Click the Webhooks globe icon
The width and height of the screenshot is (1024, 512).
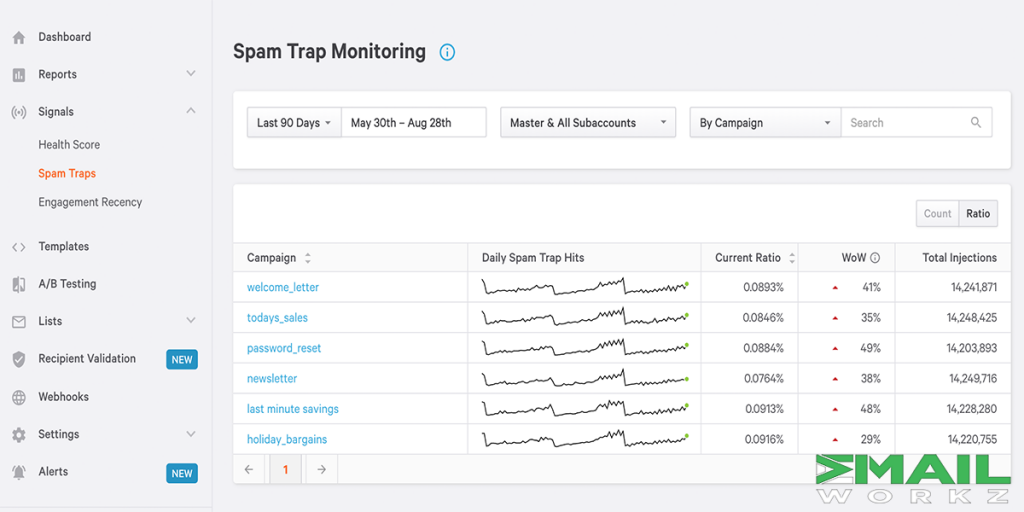point(18,397)
